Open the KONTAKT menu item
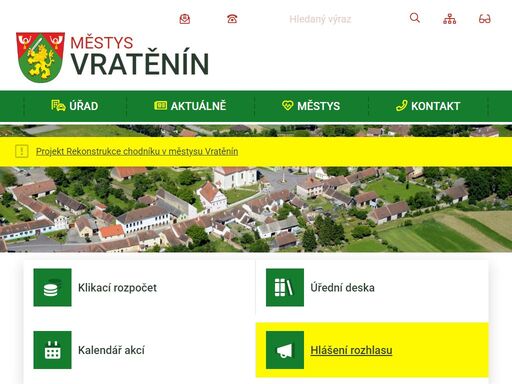Screen dimensions: 512x384 coord(428,106)
